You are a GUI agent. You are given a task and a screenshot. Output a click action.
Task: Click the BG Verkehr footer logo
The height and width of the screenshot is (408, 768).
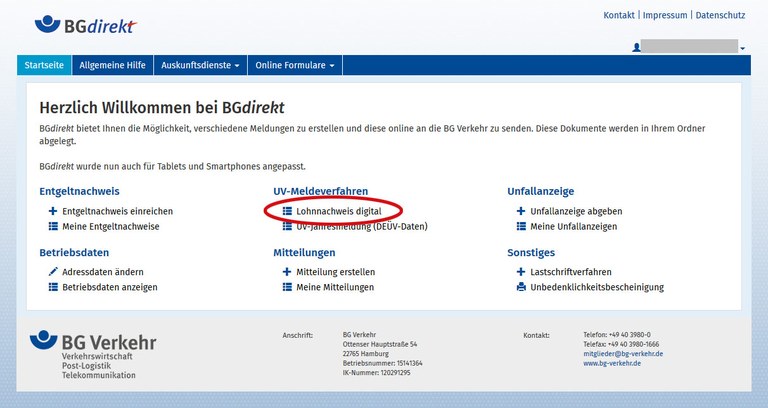pos(93,355)
